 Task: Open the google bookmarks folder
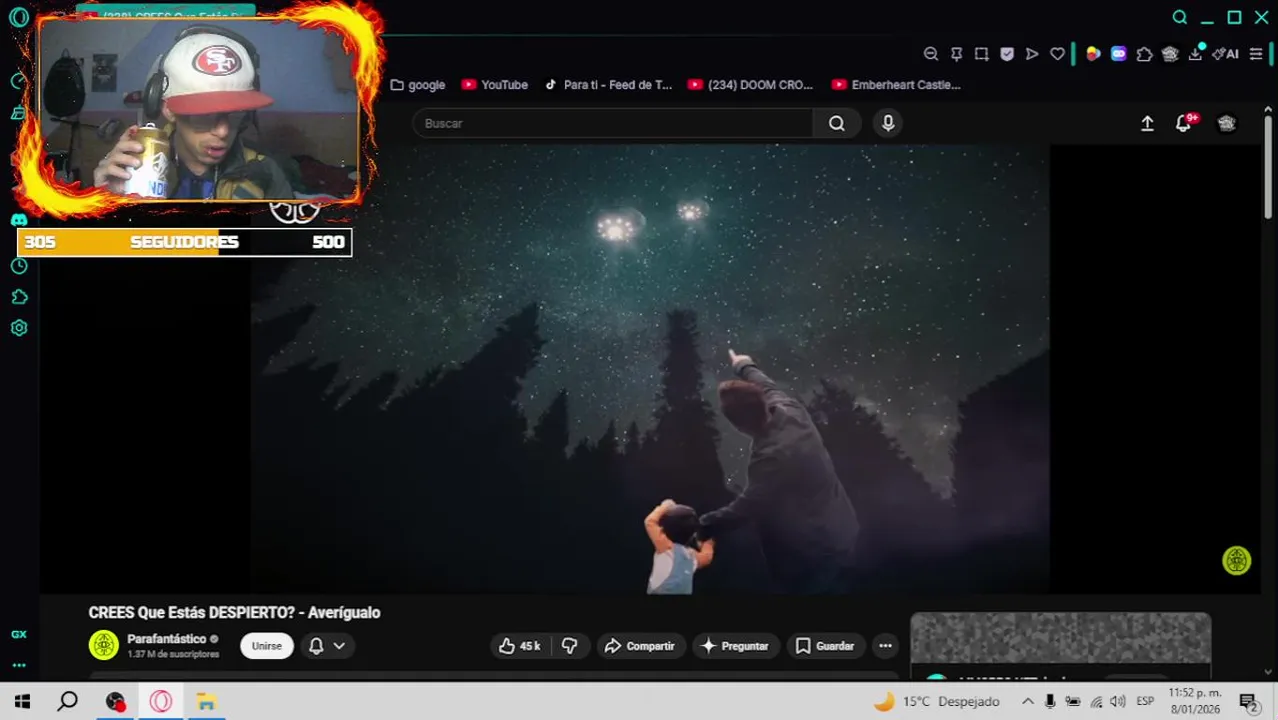(418, 85)
